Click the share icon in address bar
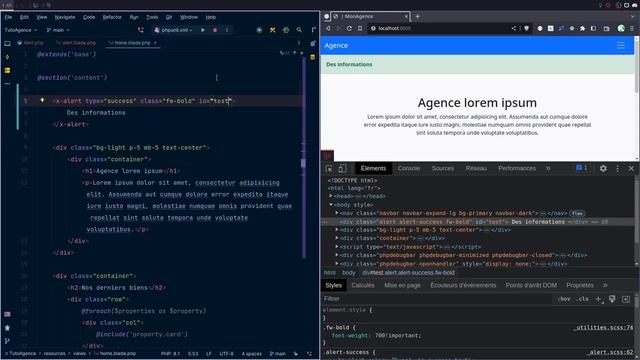 click(514, 28)
